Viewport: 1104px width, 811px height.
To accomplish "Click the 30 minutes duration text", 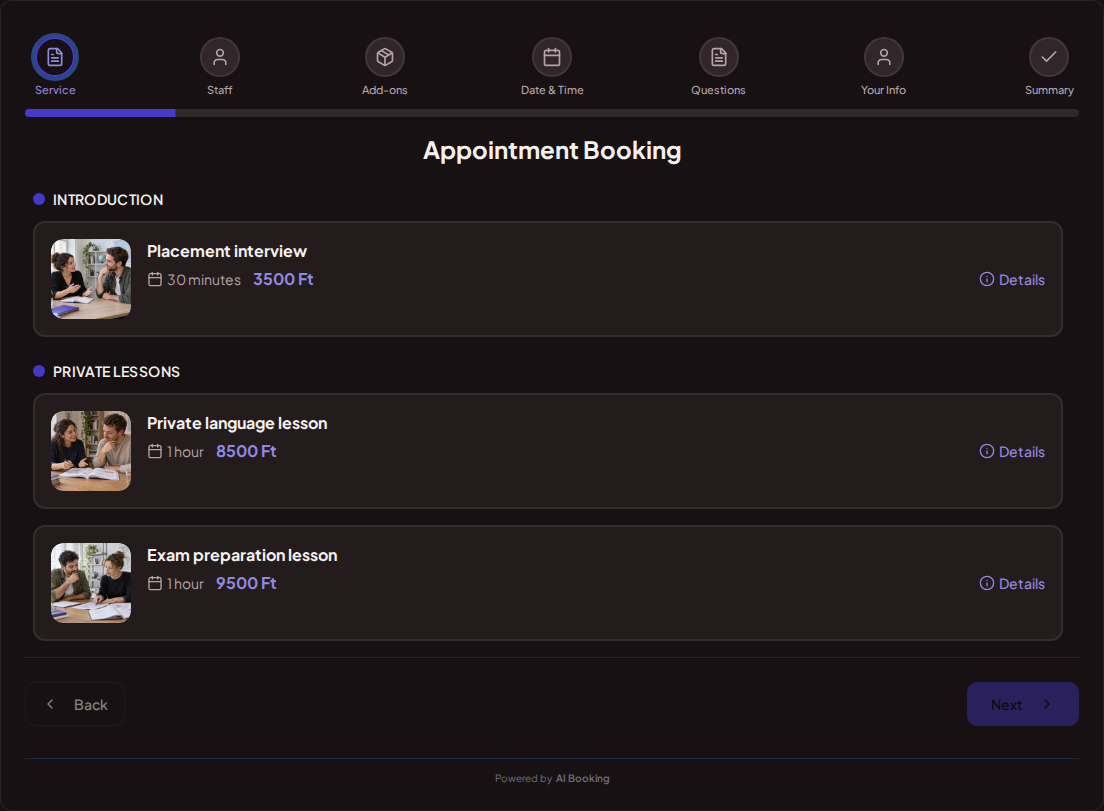I will (203, 279).
